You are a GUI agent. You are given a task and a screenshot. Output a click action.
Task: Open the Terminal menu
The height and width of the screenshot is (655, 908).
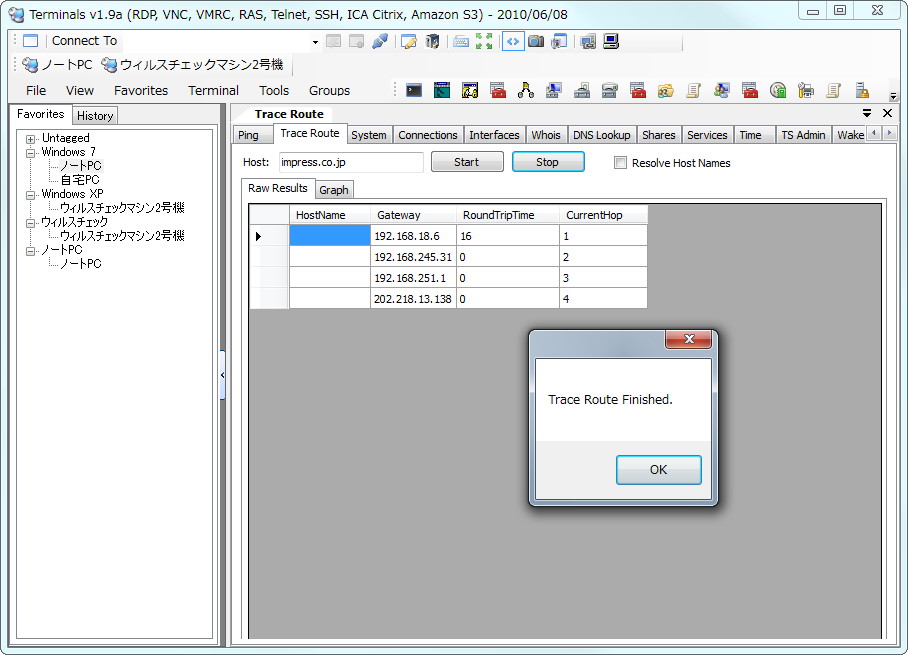click(x=213, y=91)
